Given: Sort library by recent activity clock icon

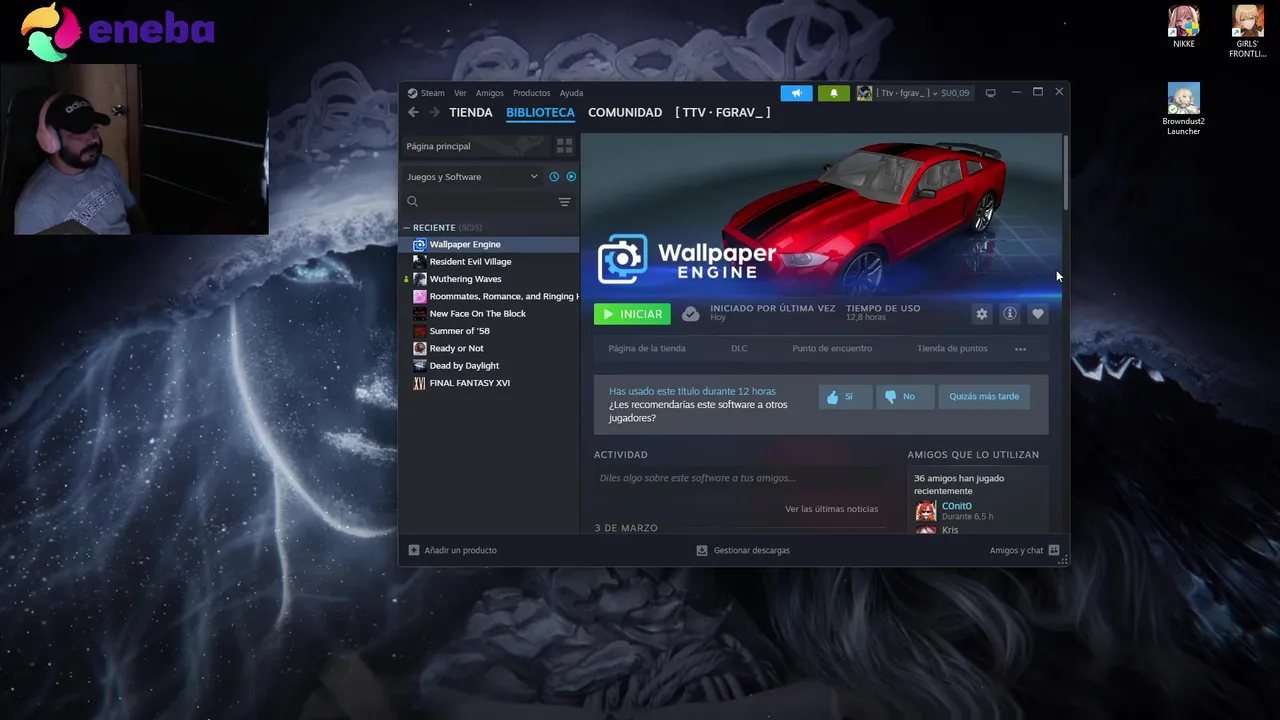Looking at the screenshot, I should point(554,177).
